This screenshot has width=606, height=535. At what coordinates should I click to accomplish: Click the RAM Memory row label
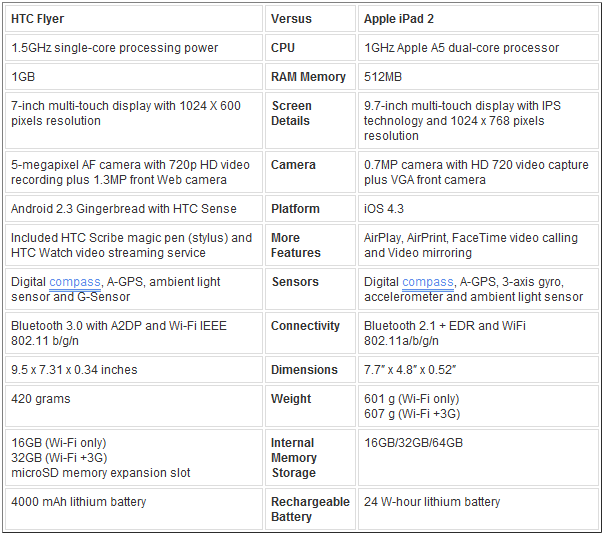[308, 77]
